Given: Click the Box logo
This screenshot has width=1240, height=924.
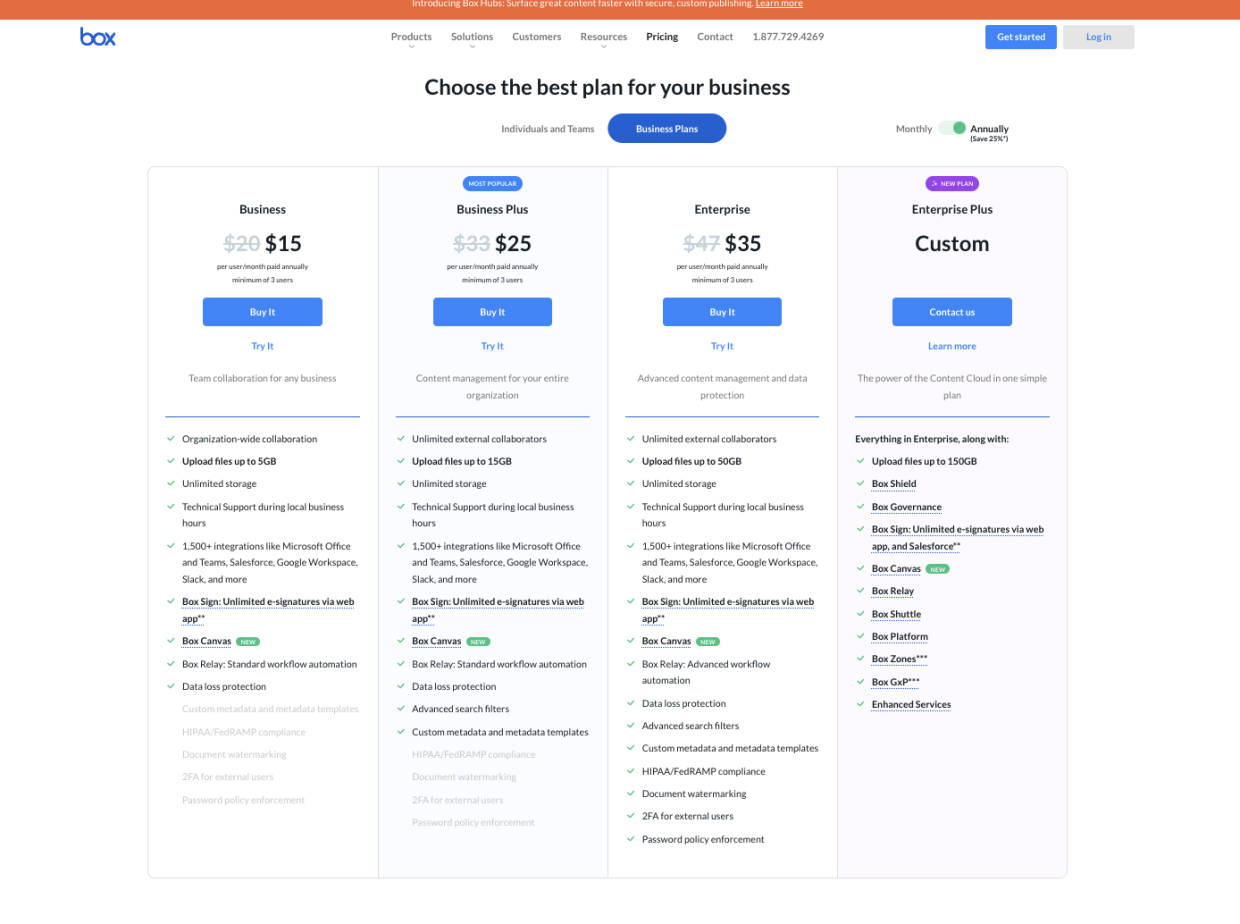Looking at the screenshot, I should [97, 36].
